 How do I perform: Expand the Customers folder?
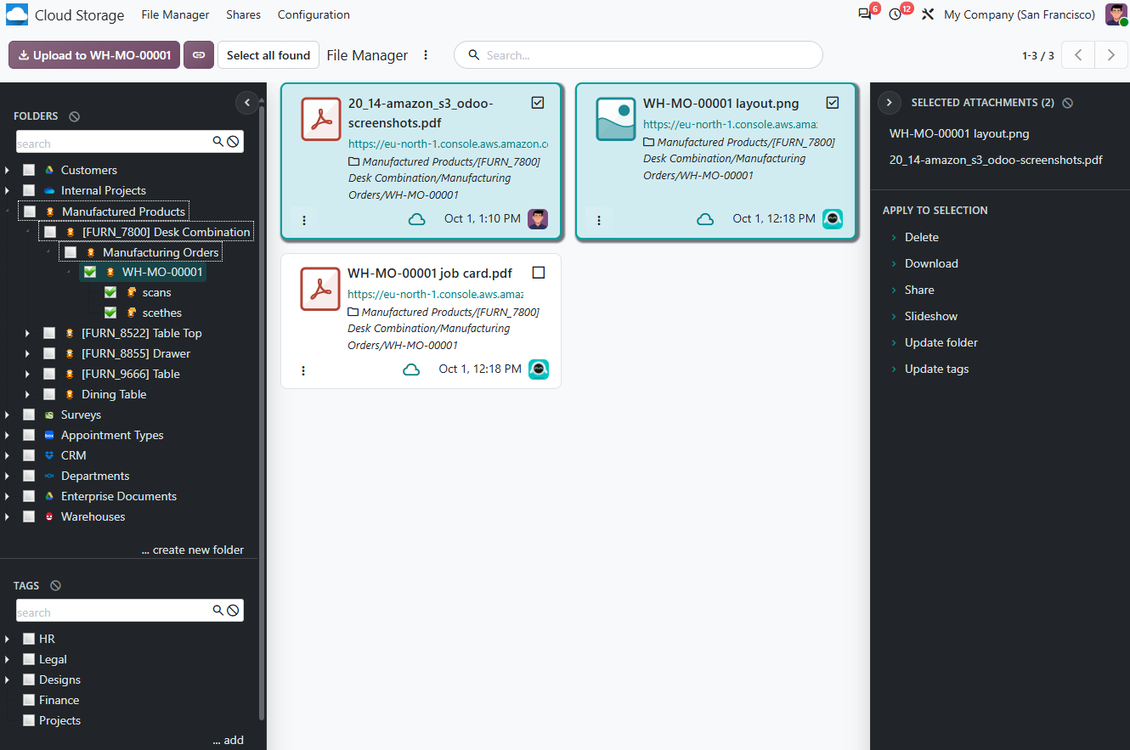coord(7,170)
